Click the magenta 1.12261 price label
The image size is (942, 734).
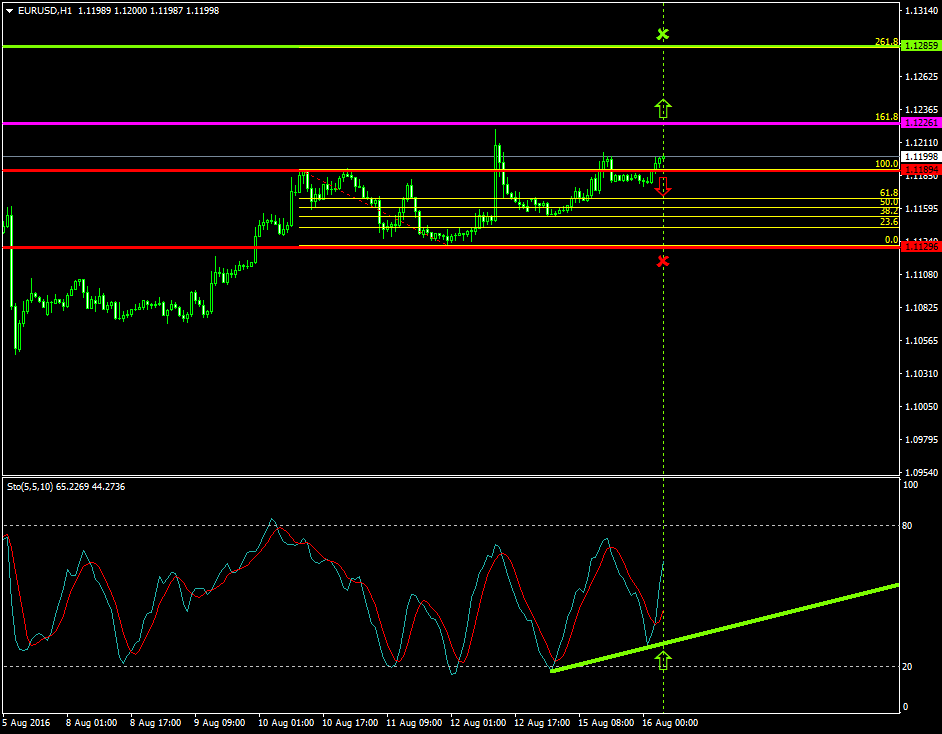tap(920, 123)
